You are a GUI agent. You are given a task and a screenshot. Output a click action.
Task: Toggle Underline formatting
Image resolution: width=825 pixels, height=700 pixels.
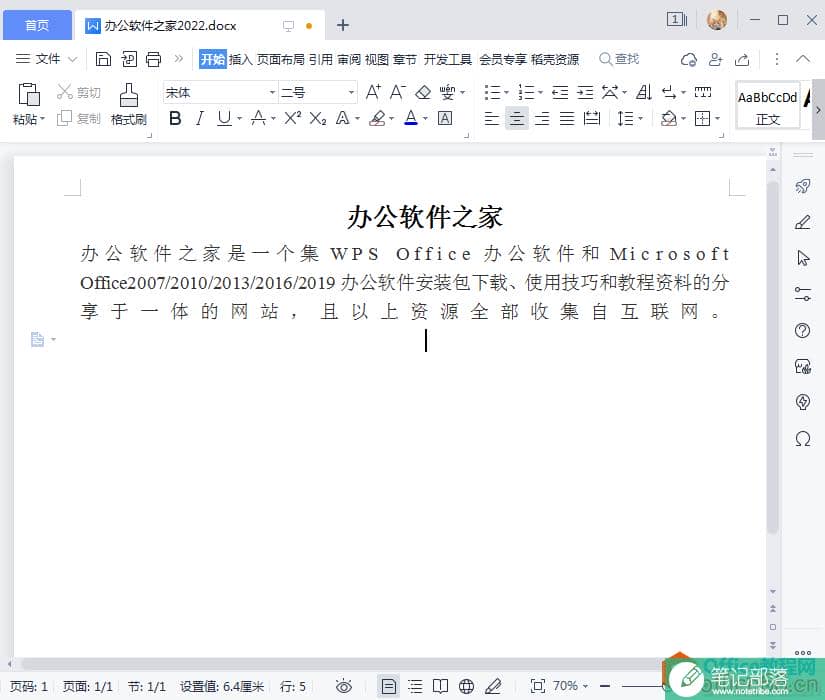[x=225, y=118]
